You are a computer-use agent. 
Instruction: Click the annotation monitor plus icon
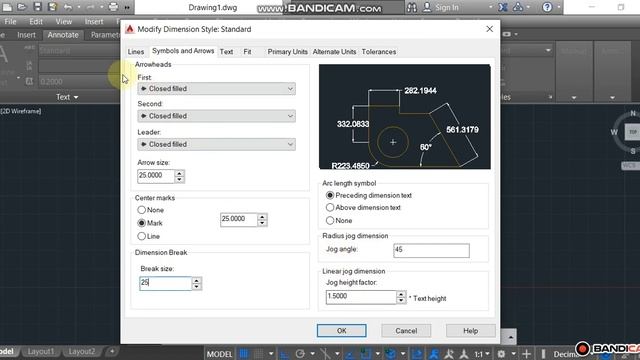pyautogui.click(x=527, y=354)
